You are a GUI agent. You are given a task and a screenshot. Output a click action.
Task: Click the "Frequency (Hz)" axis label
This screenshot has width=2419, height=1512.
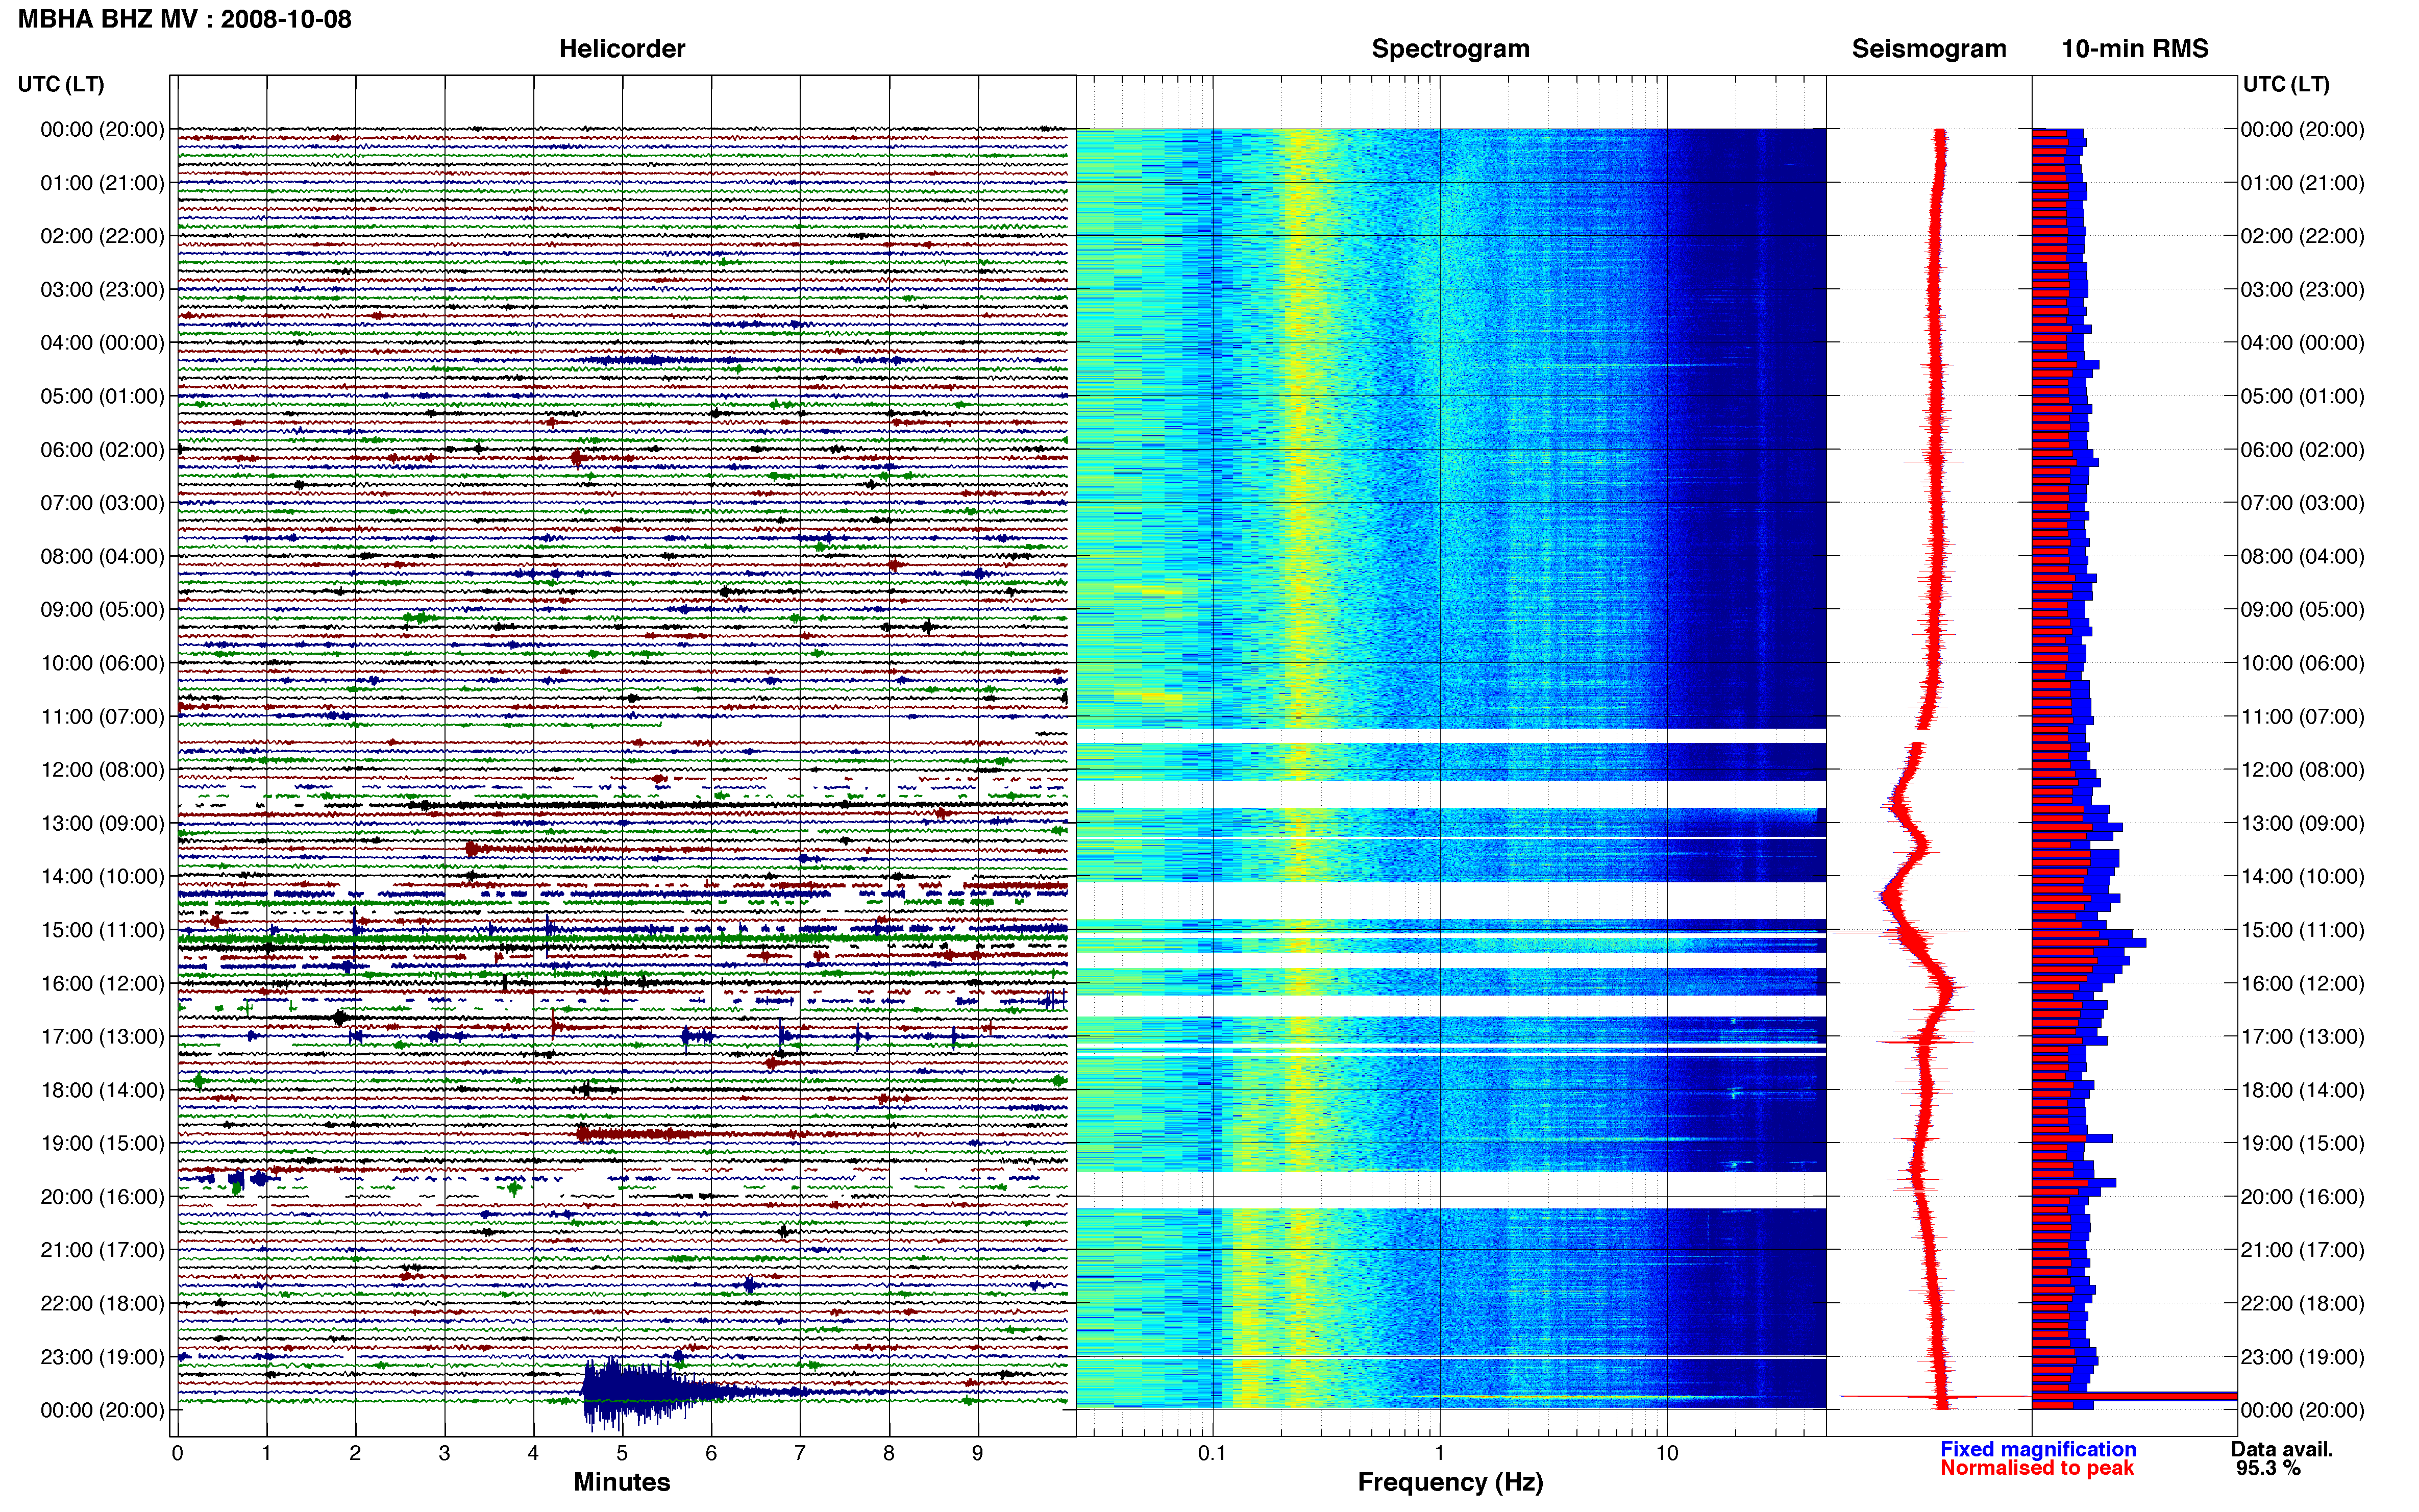[1450, 1482]
